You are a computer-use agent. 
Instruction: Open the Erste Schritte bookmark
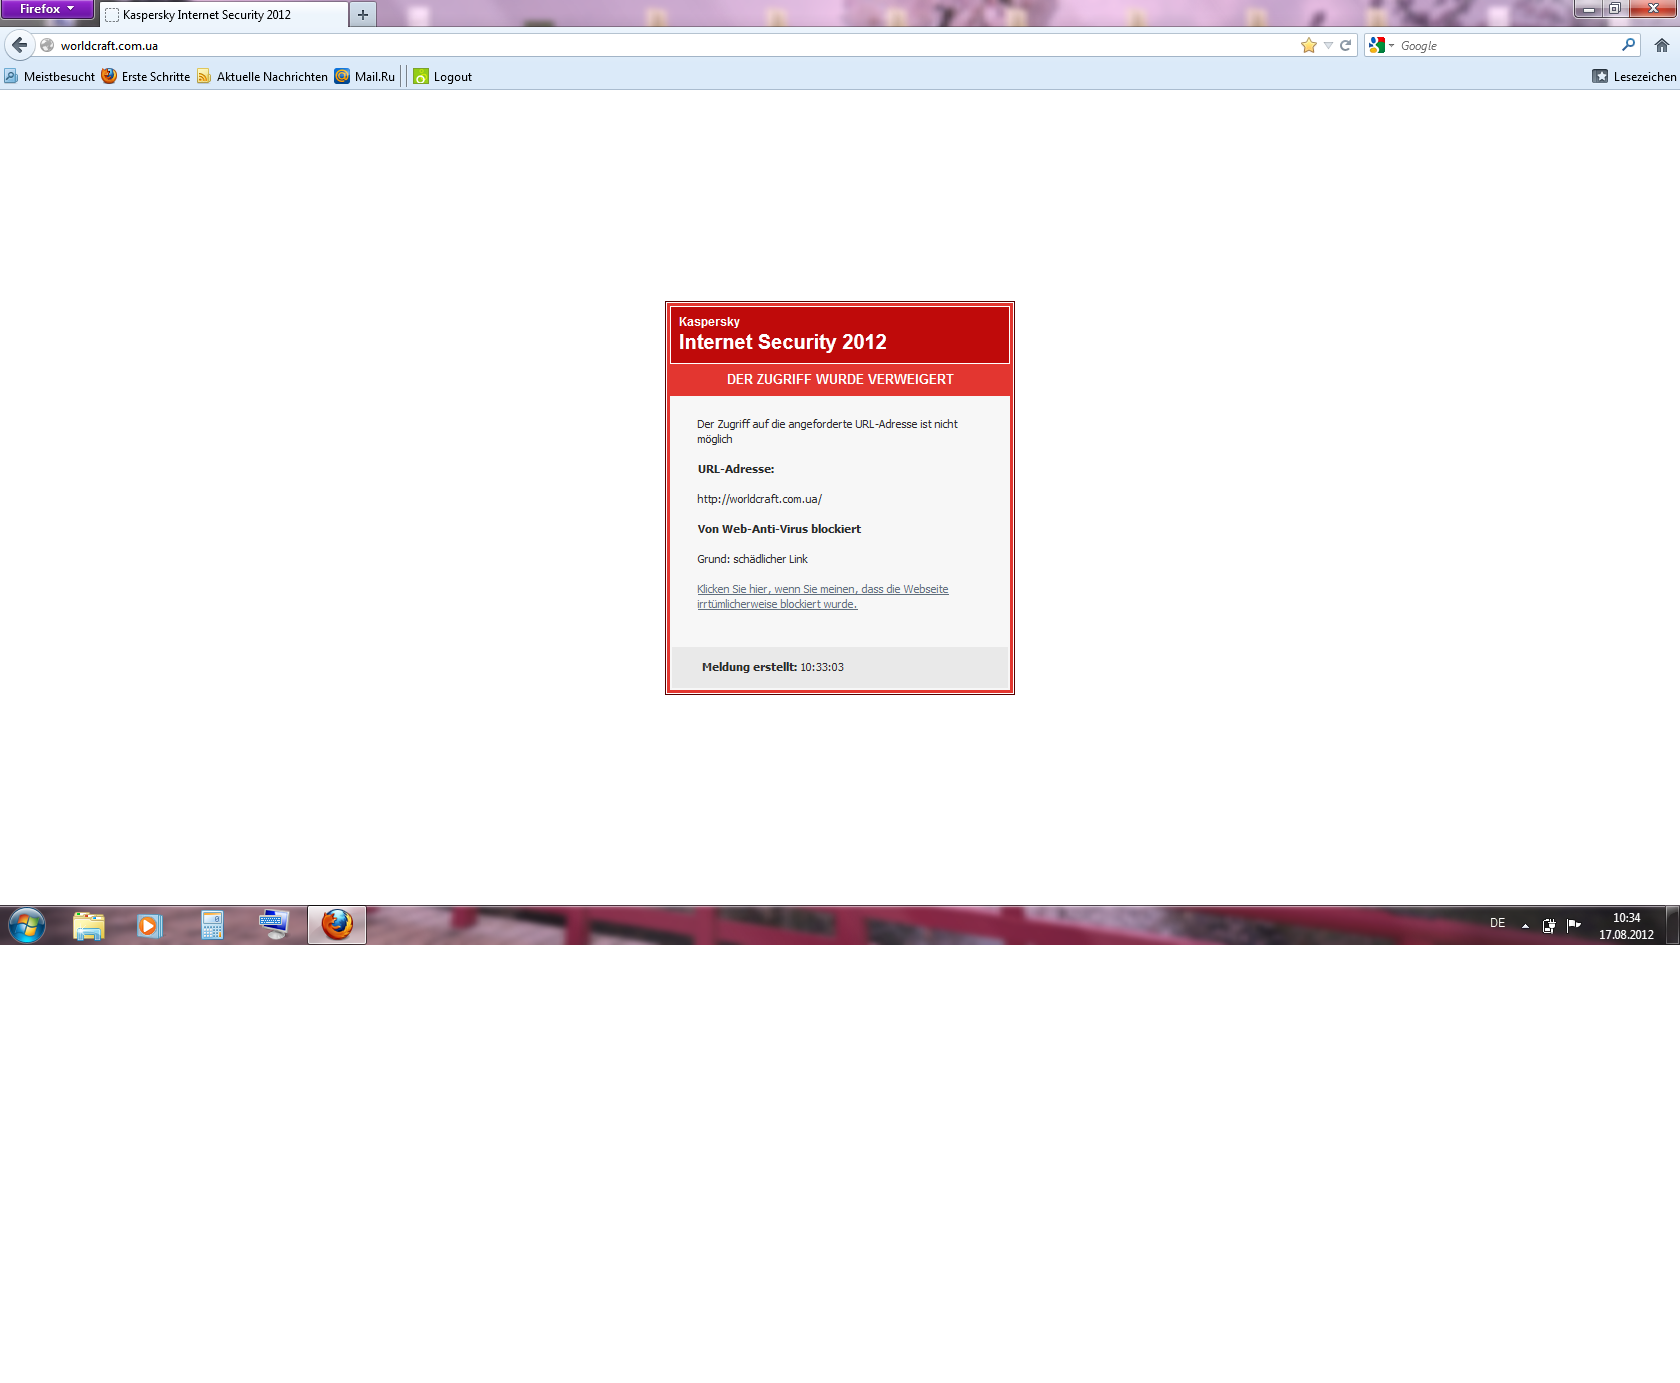point(146,76)
